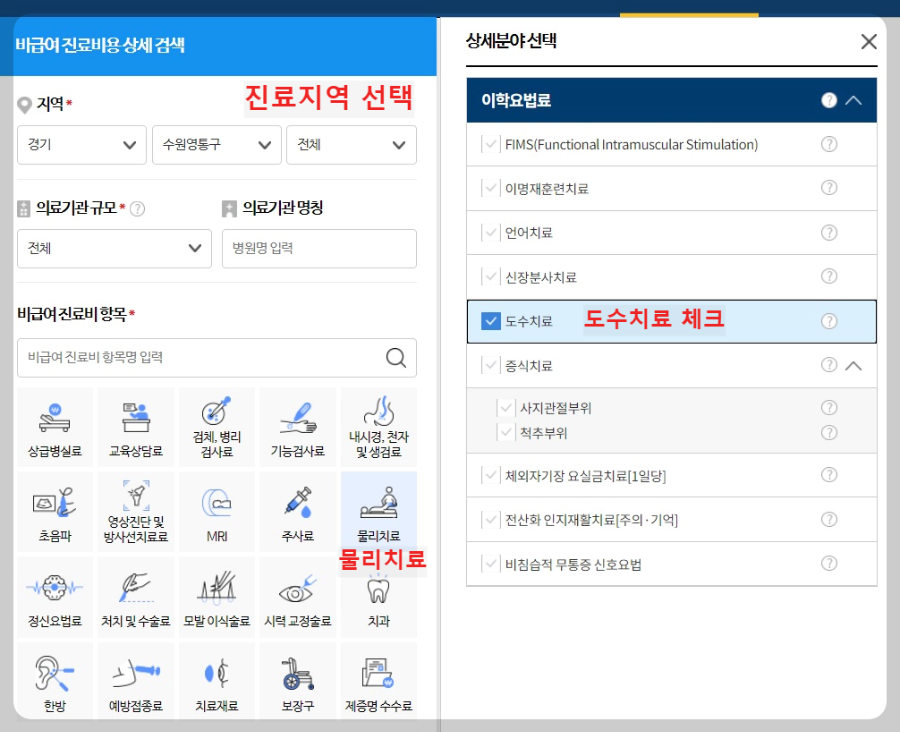The image size is (900, 732).
Task: Open the 경기 region dropdown
Action: coord(81,144)
